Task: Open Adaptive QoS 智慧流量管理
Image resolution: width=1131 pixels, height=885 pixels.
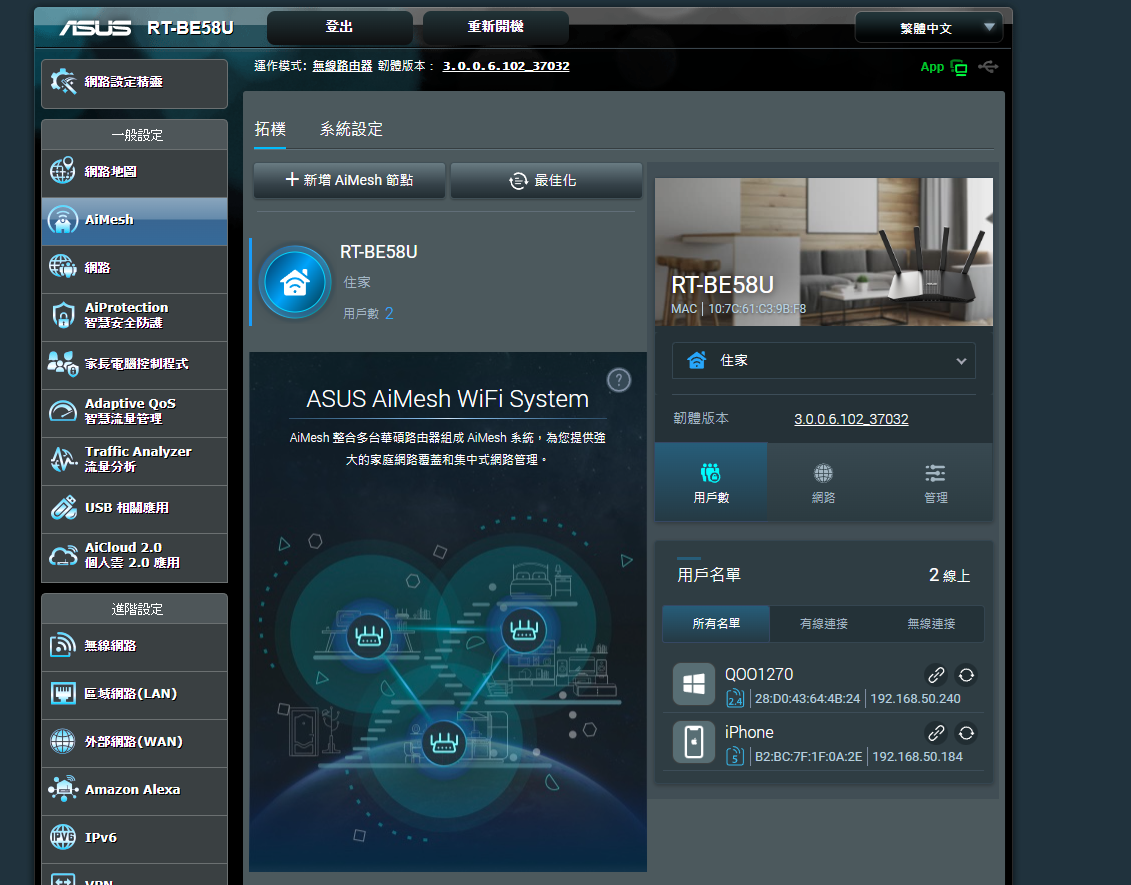Action: (x=134, y=412)
